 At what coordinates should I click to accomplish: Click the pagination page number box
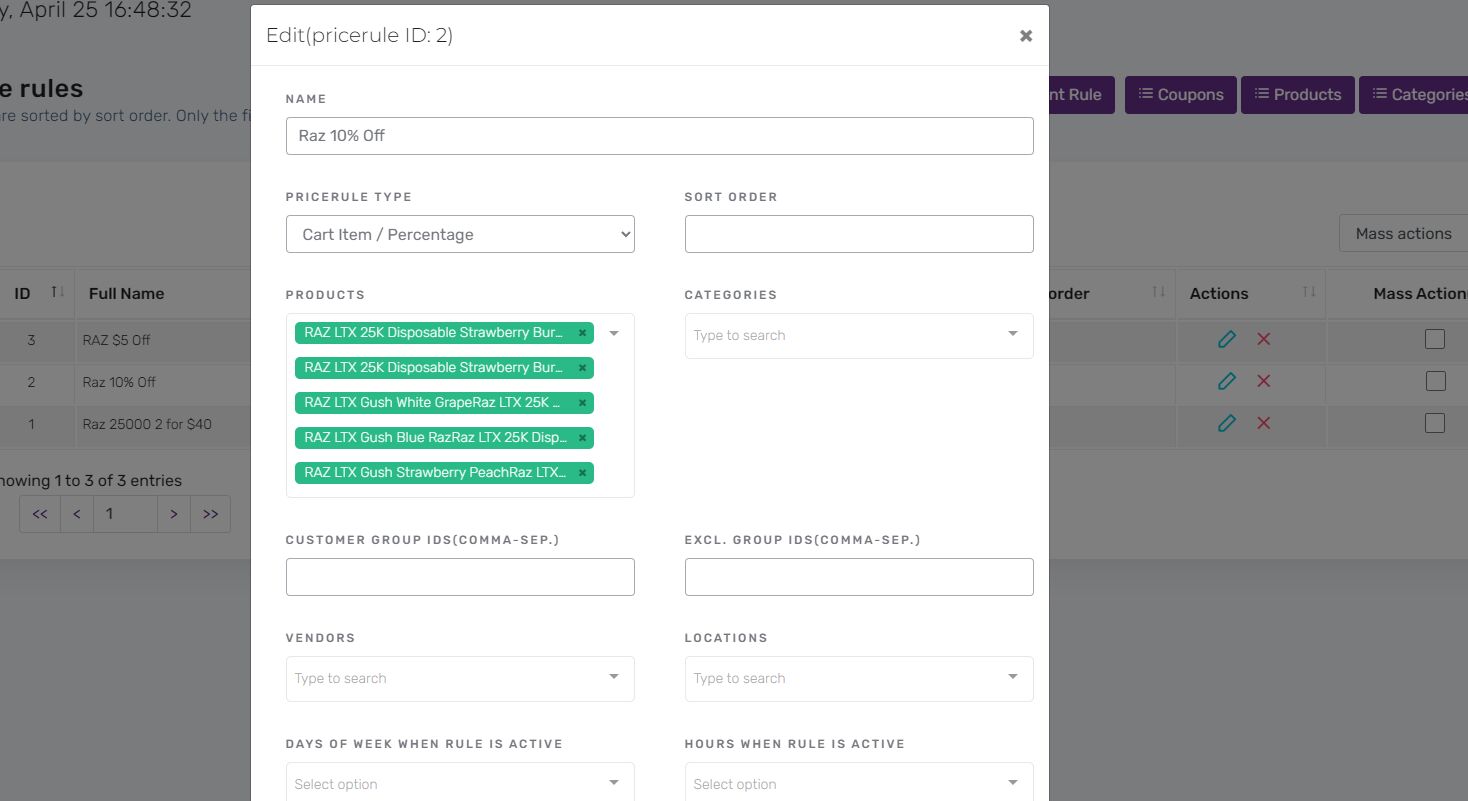click(125, 514)
